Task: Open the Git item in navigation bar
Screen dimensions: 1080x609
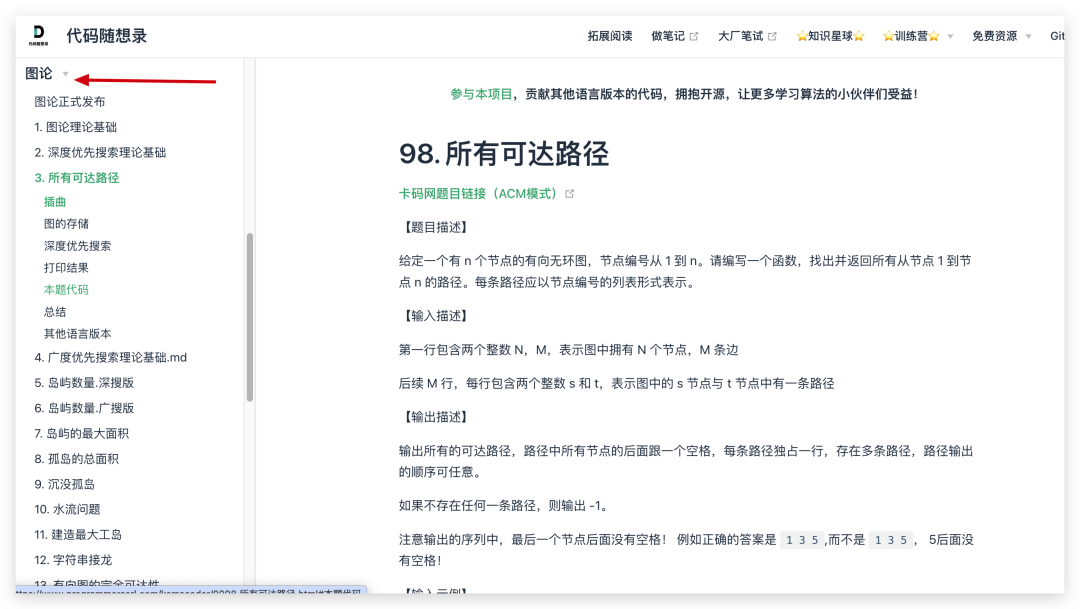Action: click(x=1057, y=36)
